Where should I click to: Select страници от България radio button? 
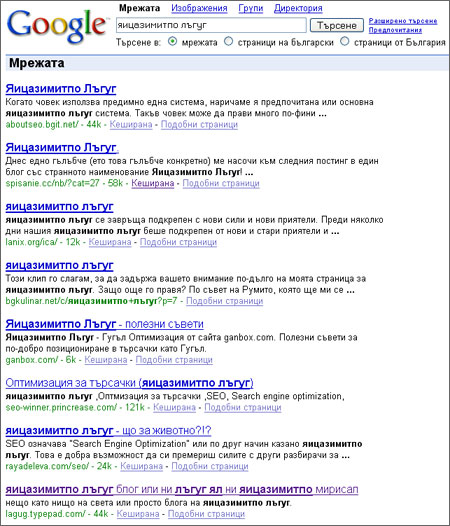click(345, 42)
